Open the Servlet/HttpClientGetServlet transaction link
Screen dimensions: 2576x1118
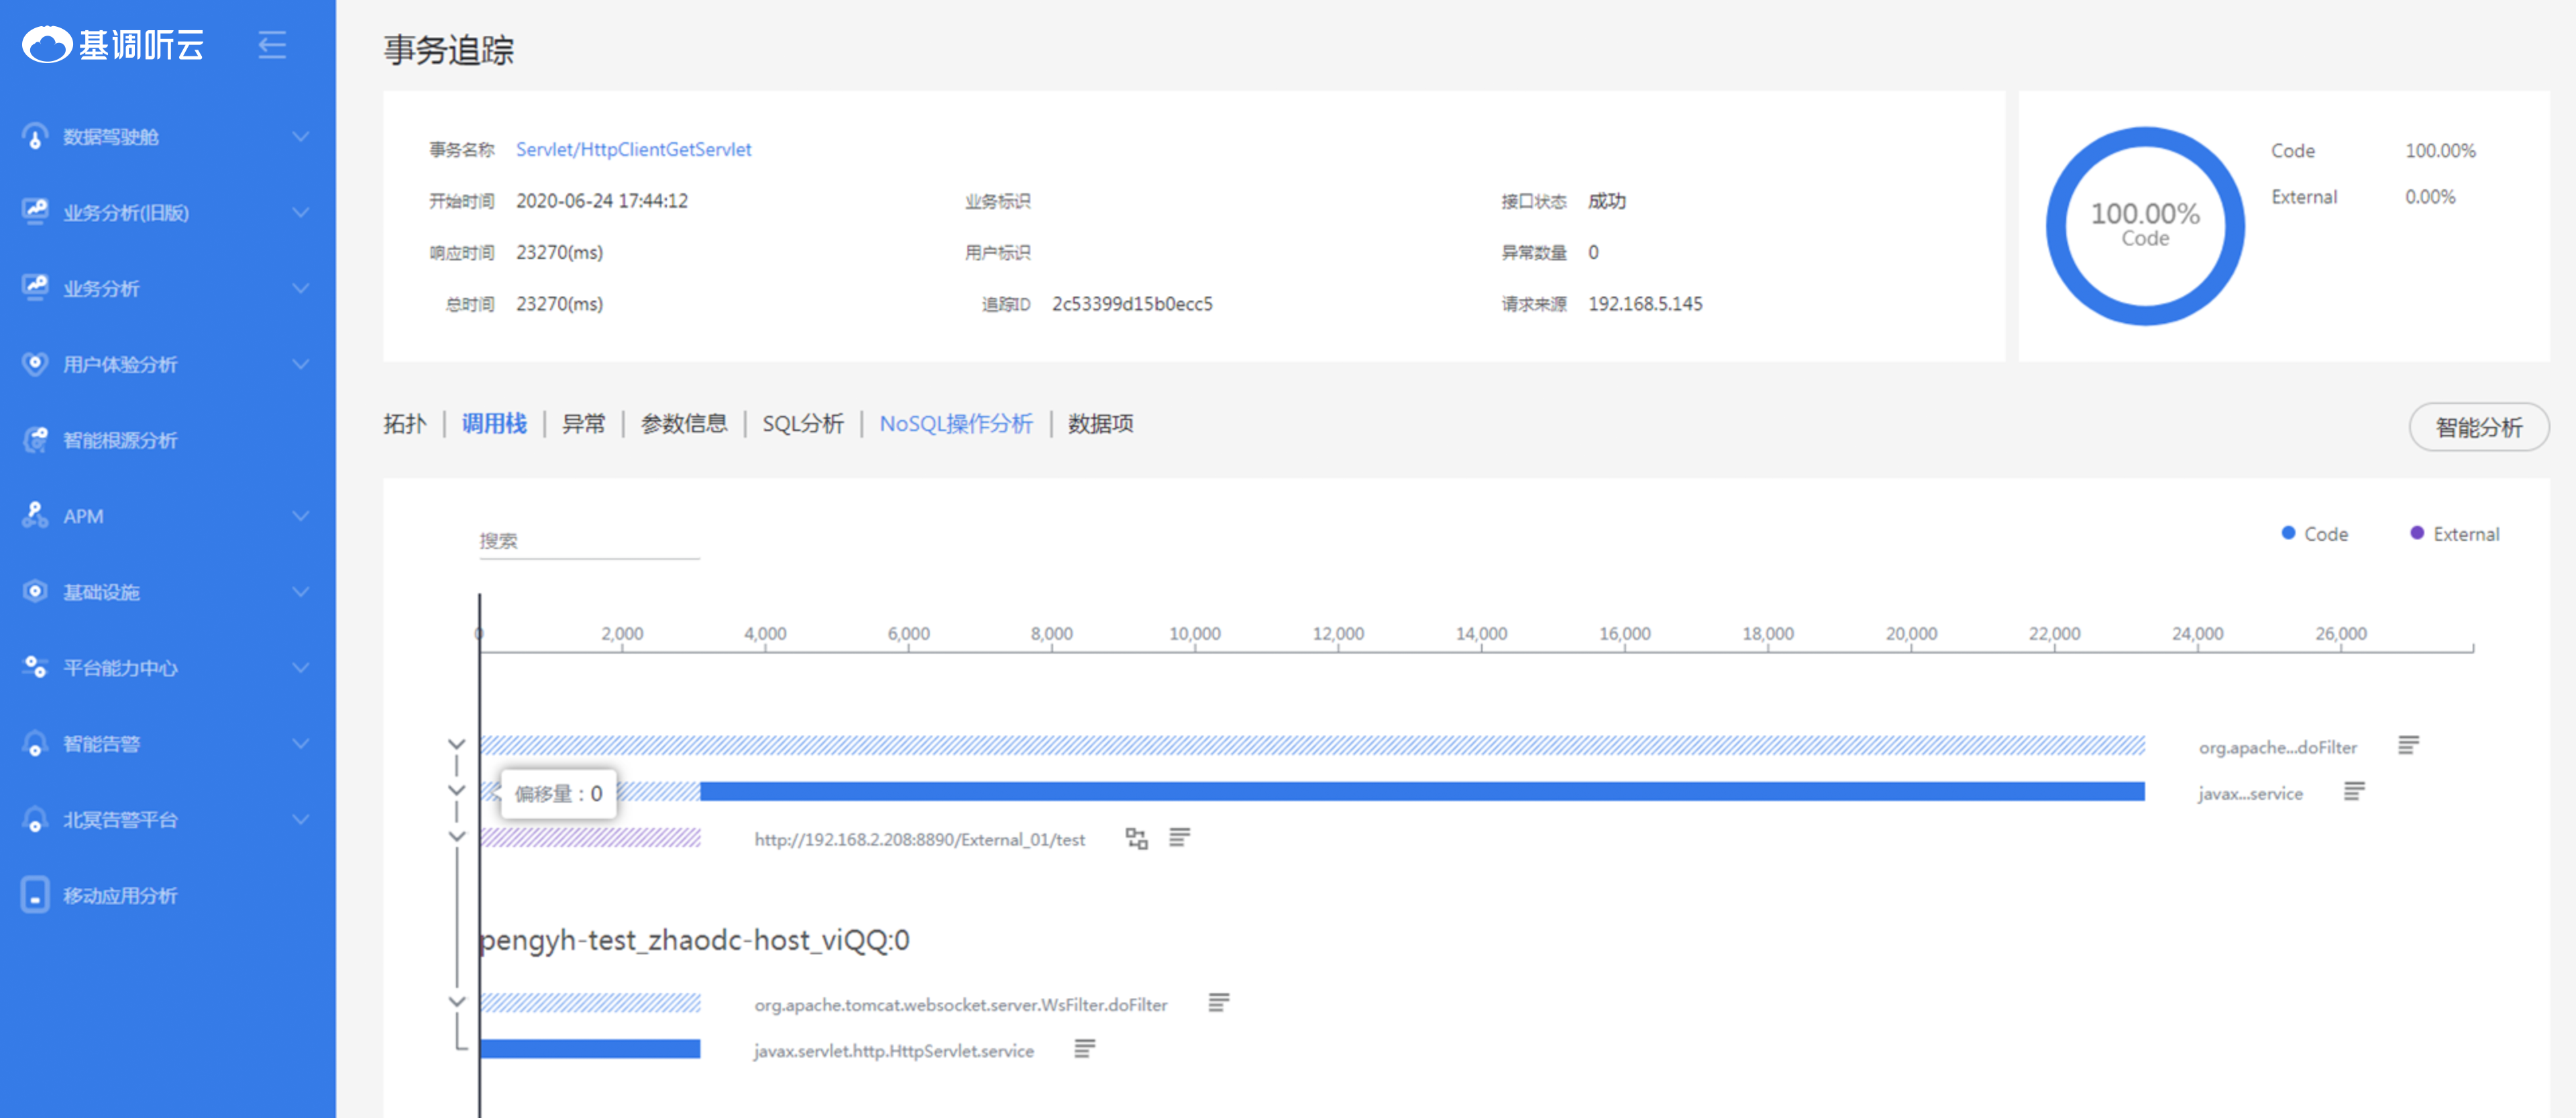tap(633, 149)
